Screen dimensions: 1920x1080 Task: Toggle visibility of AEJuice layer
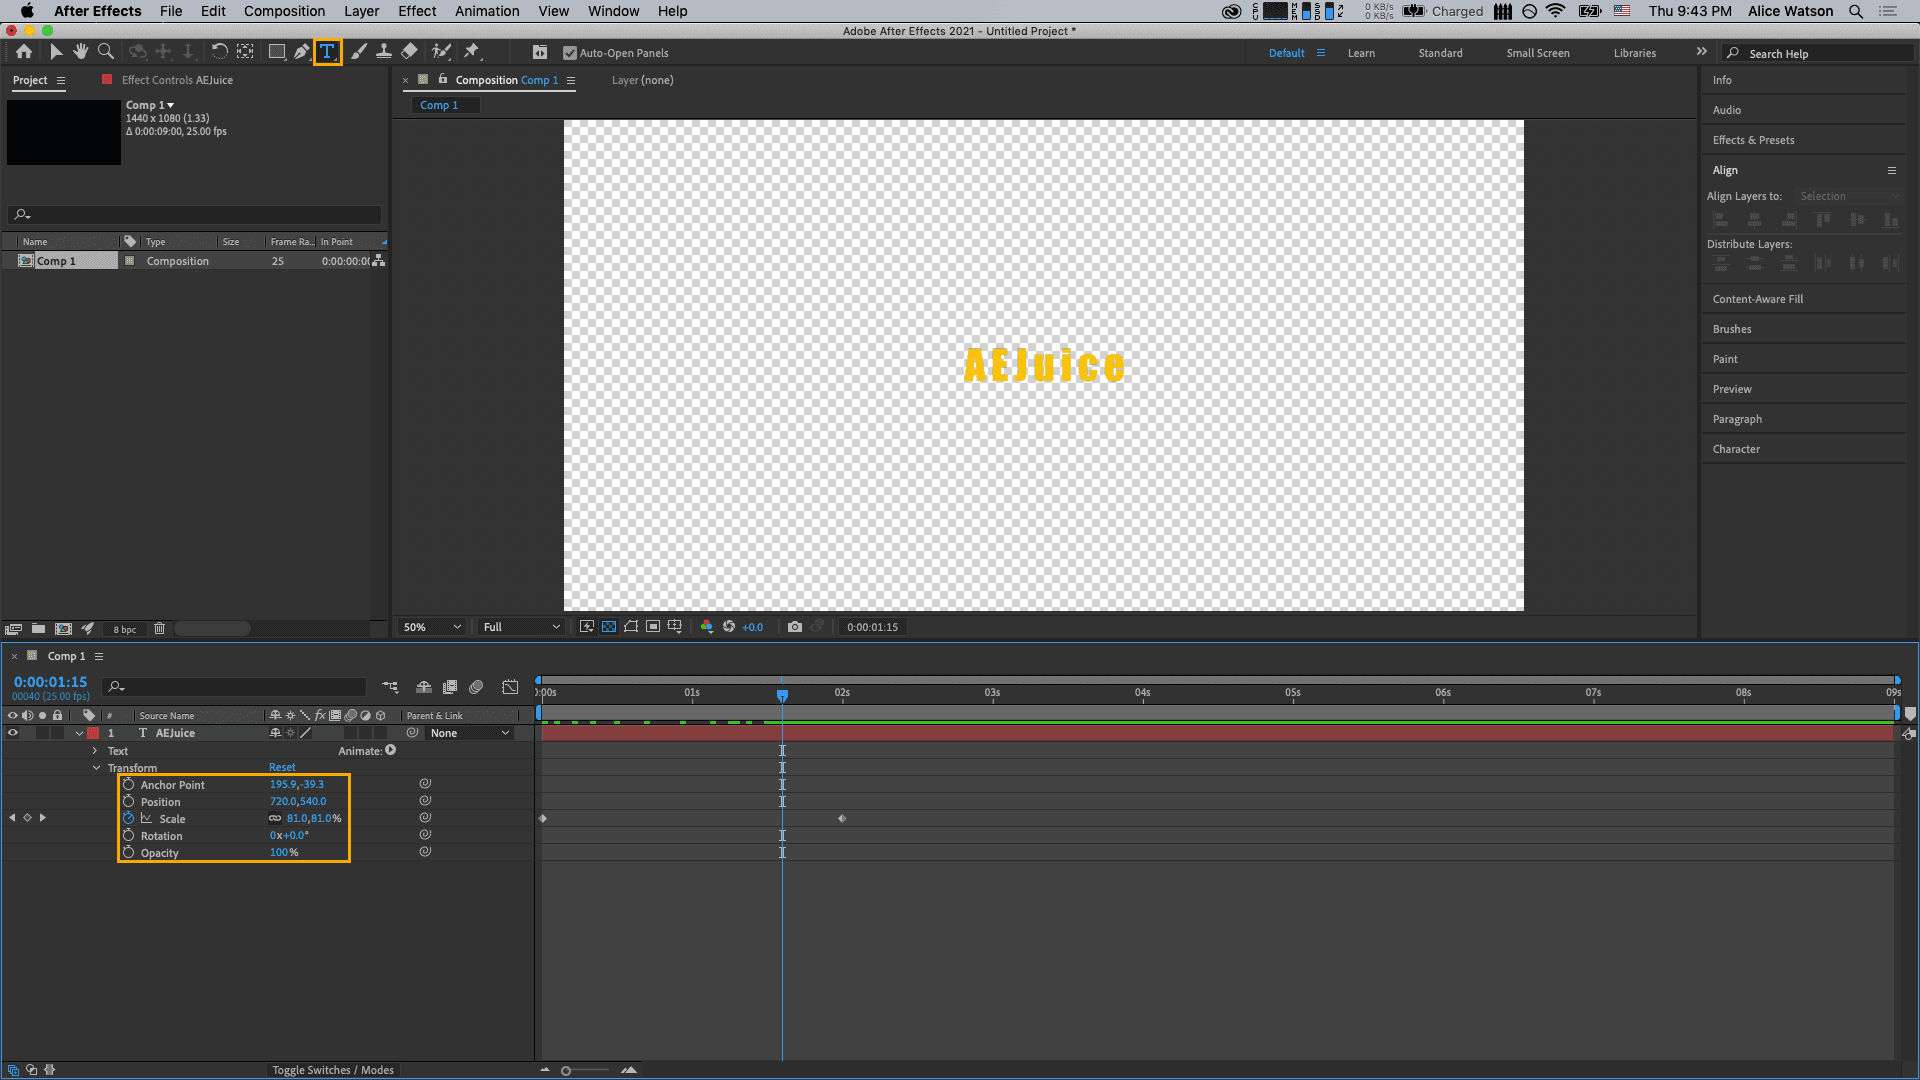[x=11, y=733]
